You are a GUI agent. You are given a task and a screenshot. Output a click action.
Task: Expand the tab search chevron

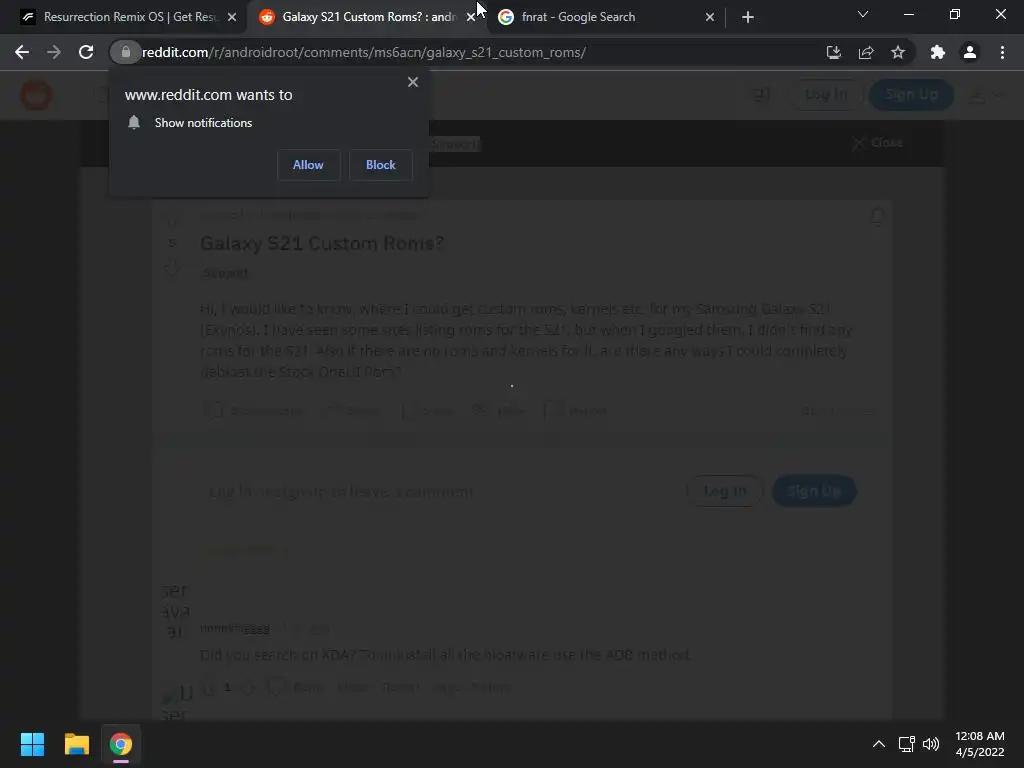863,14
